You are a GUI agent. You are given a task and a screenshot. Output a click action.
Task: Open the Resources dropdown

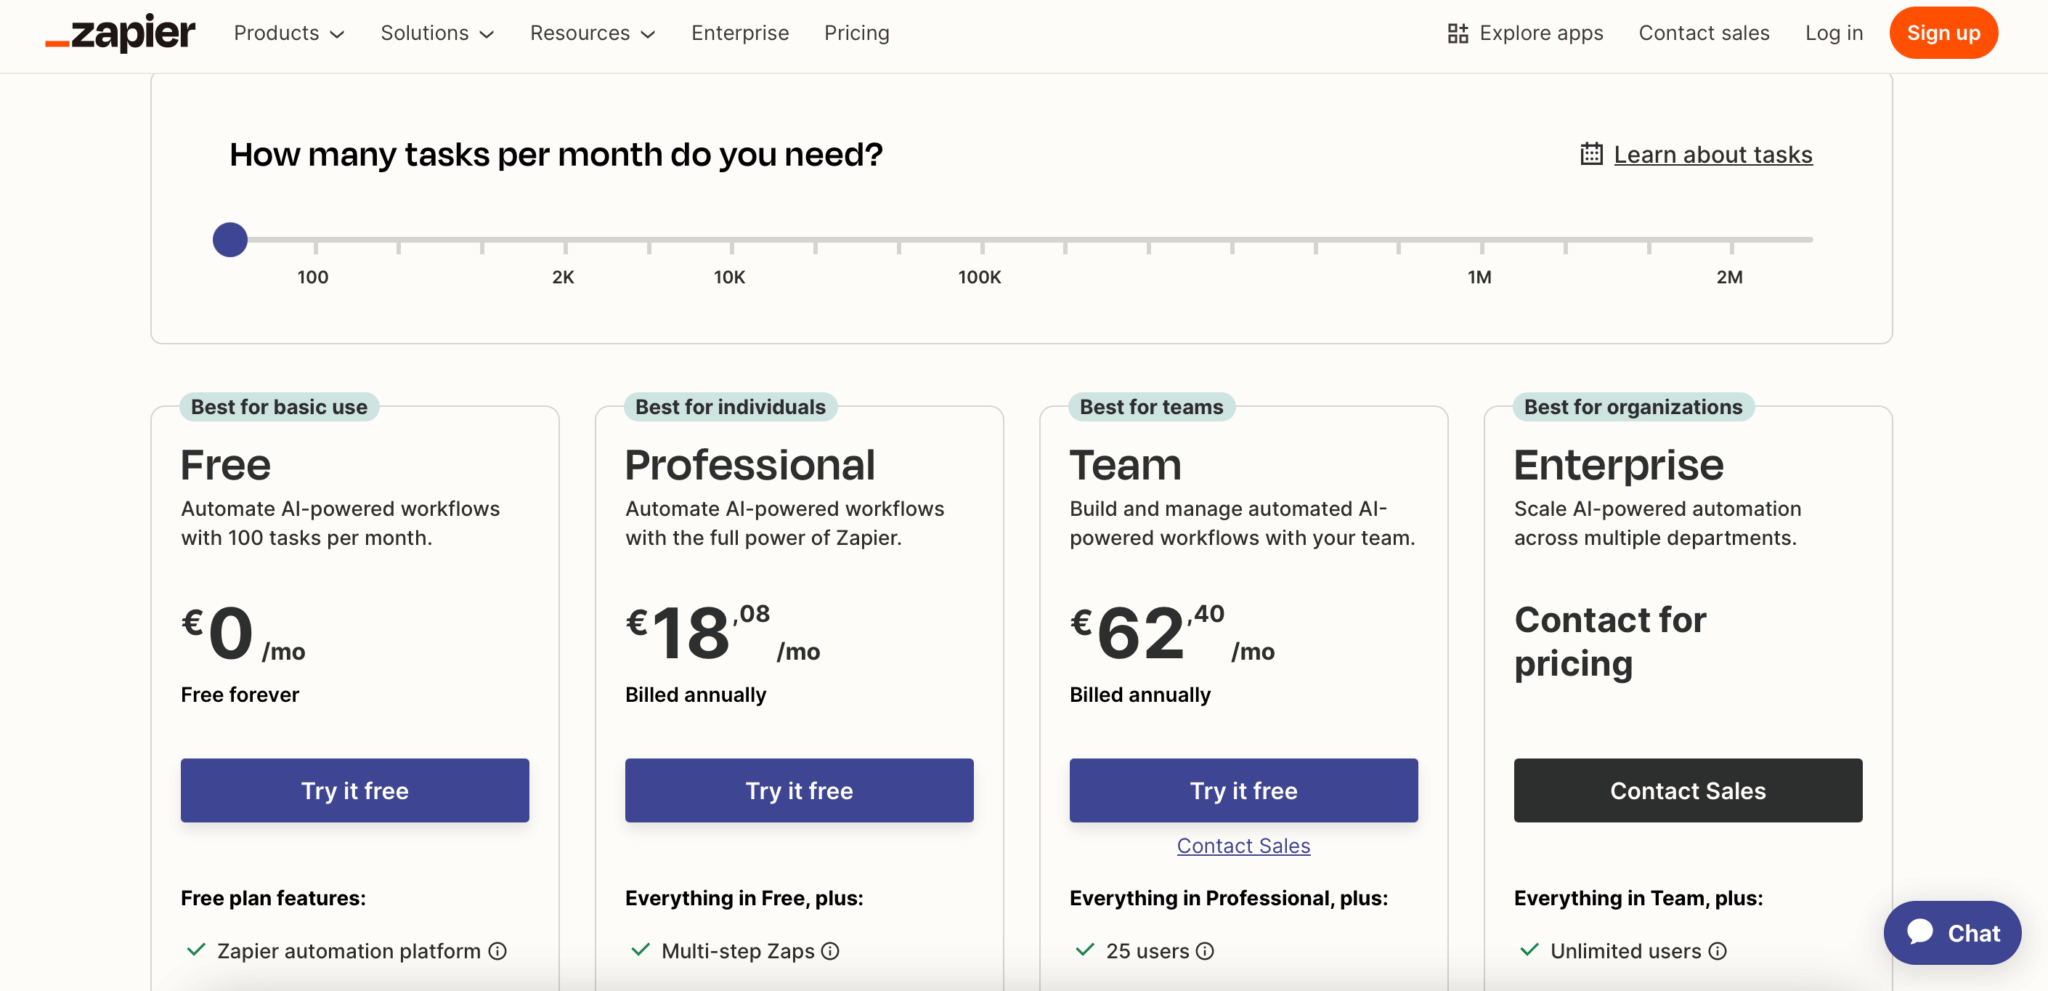[592, 33]
